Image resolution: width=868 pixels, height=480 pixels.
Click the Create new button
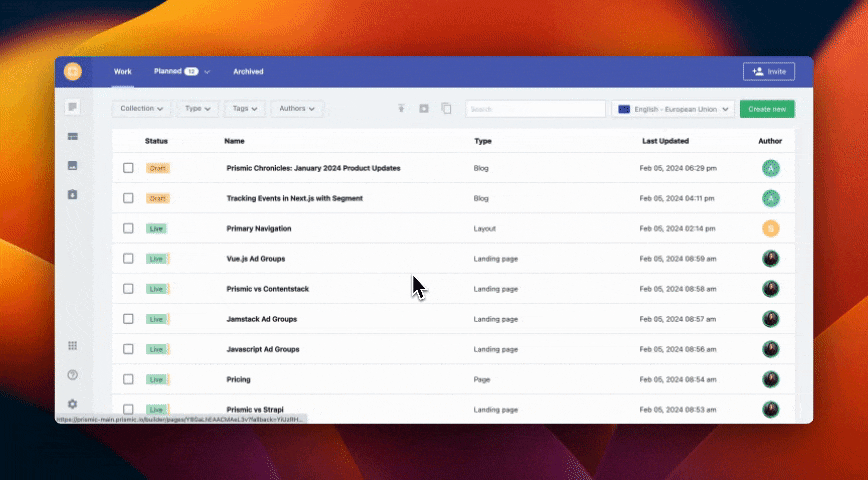767,109
